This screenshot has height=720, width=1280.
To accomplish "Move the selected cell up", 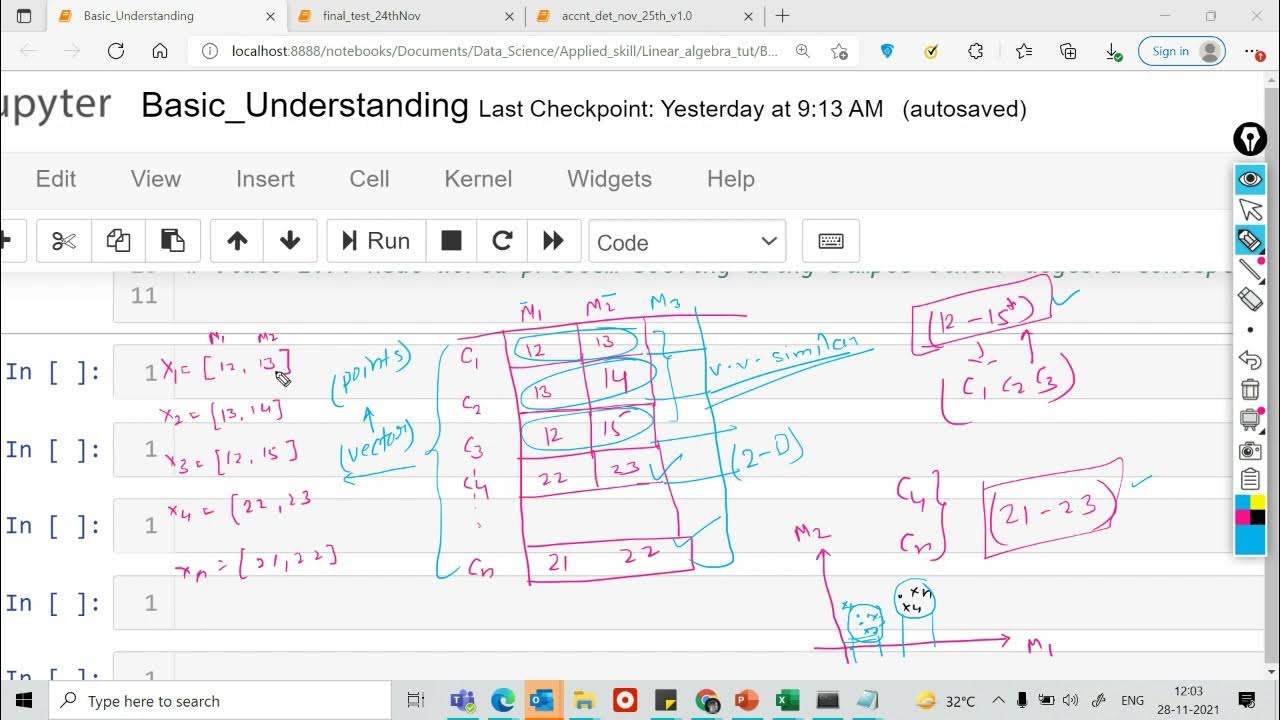I will click(x=237, y=241).
